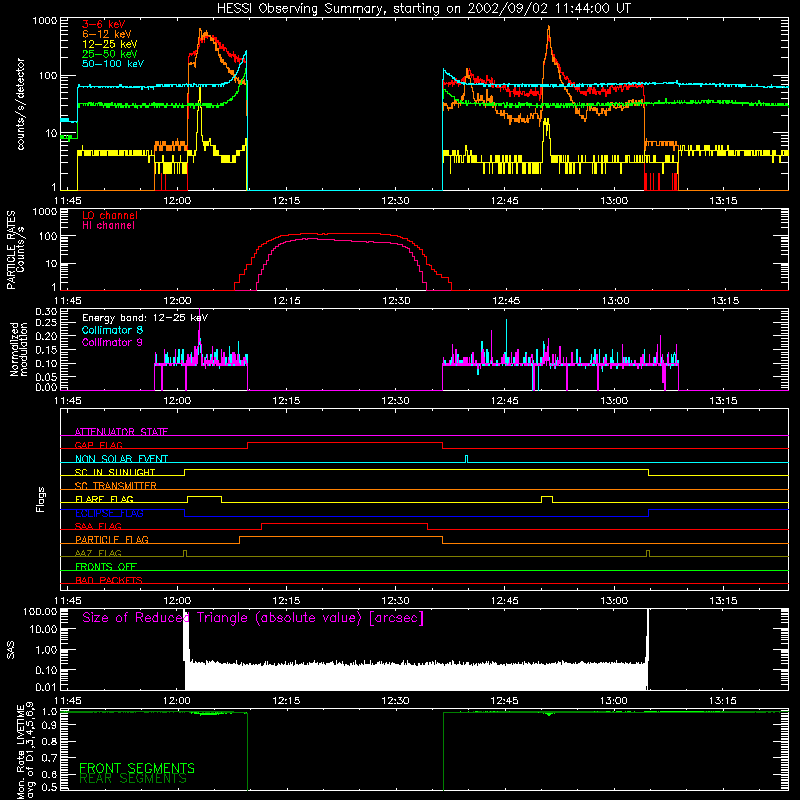Screen dimensions: 800x800
Task: Click the raised GAP FLAG segment
Action: click(x=345, y=443)
